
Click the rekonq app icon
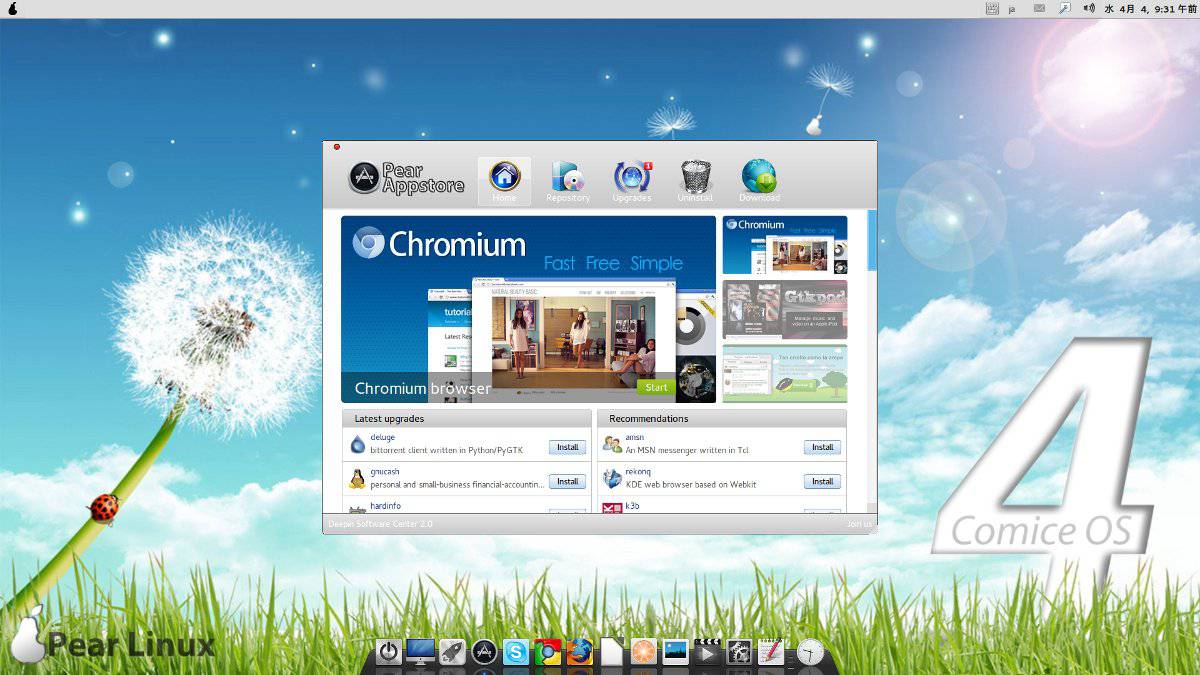(x=612, y=478)
